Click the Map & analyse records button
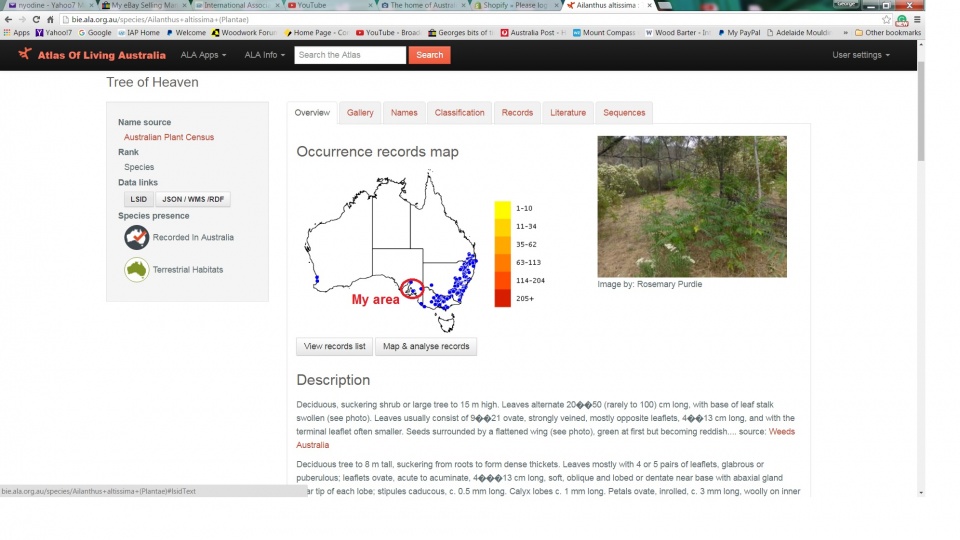Viewport: 960px width, 540px height. pos(426,346)
